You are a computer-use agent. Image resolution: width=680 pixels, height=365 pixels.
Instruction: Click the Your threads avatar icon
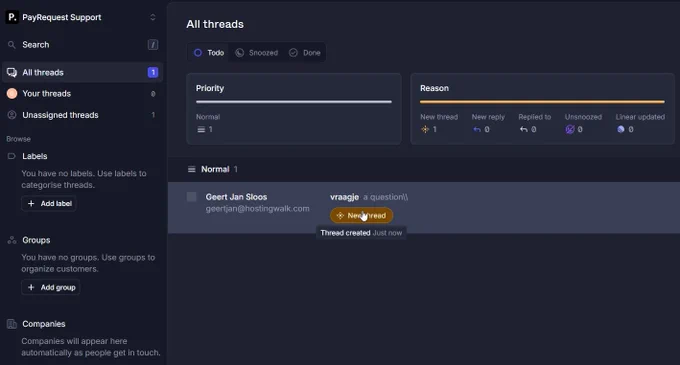coord(12,94)
